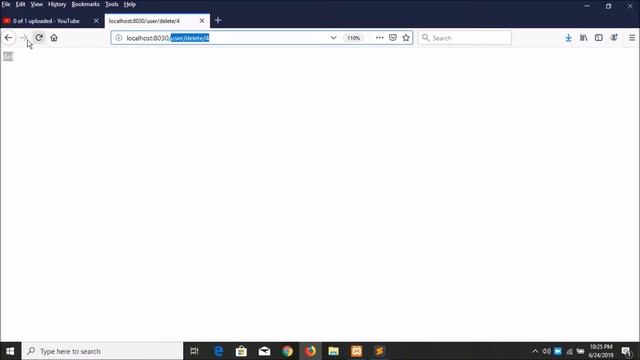Image resolution: width=640 pixels, height=360 pixels.
Task: Open the clock and calendar
Action: pyautogui.click(x=601, y=351)
